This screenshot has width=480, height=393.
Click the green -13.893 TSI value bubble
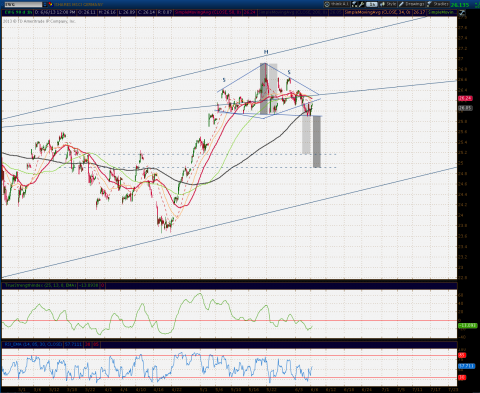468,325
